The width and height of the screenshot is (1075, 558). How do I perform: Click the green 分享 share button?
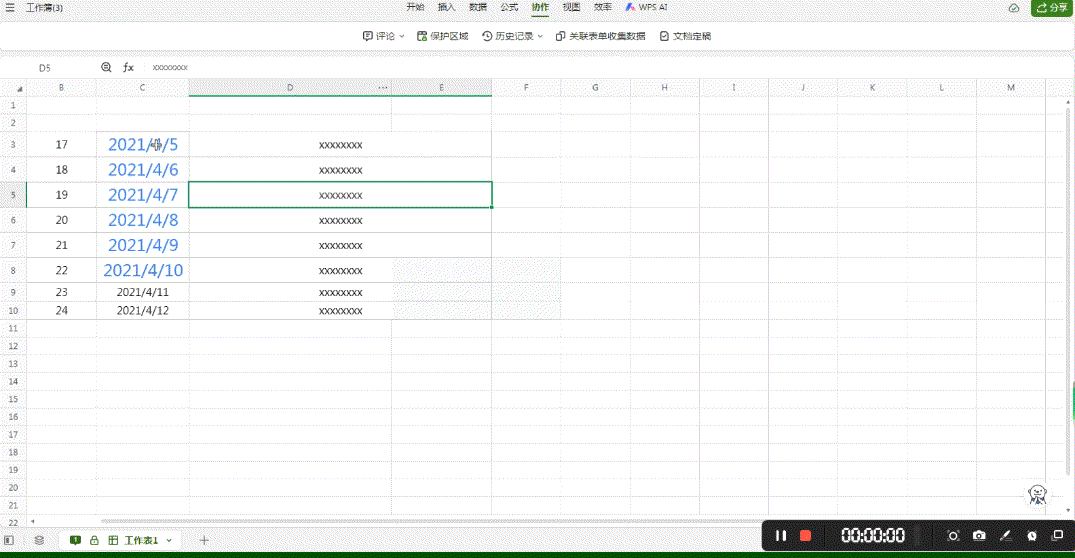pyautogui.click(x=1052, y=8)
